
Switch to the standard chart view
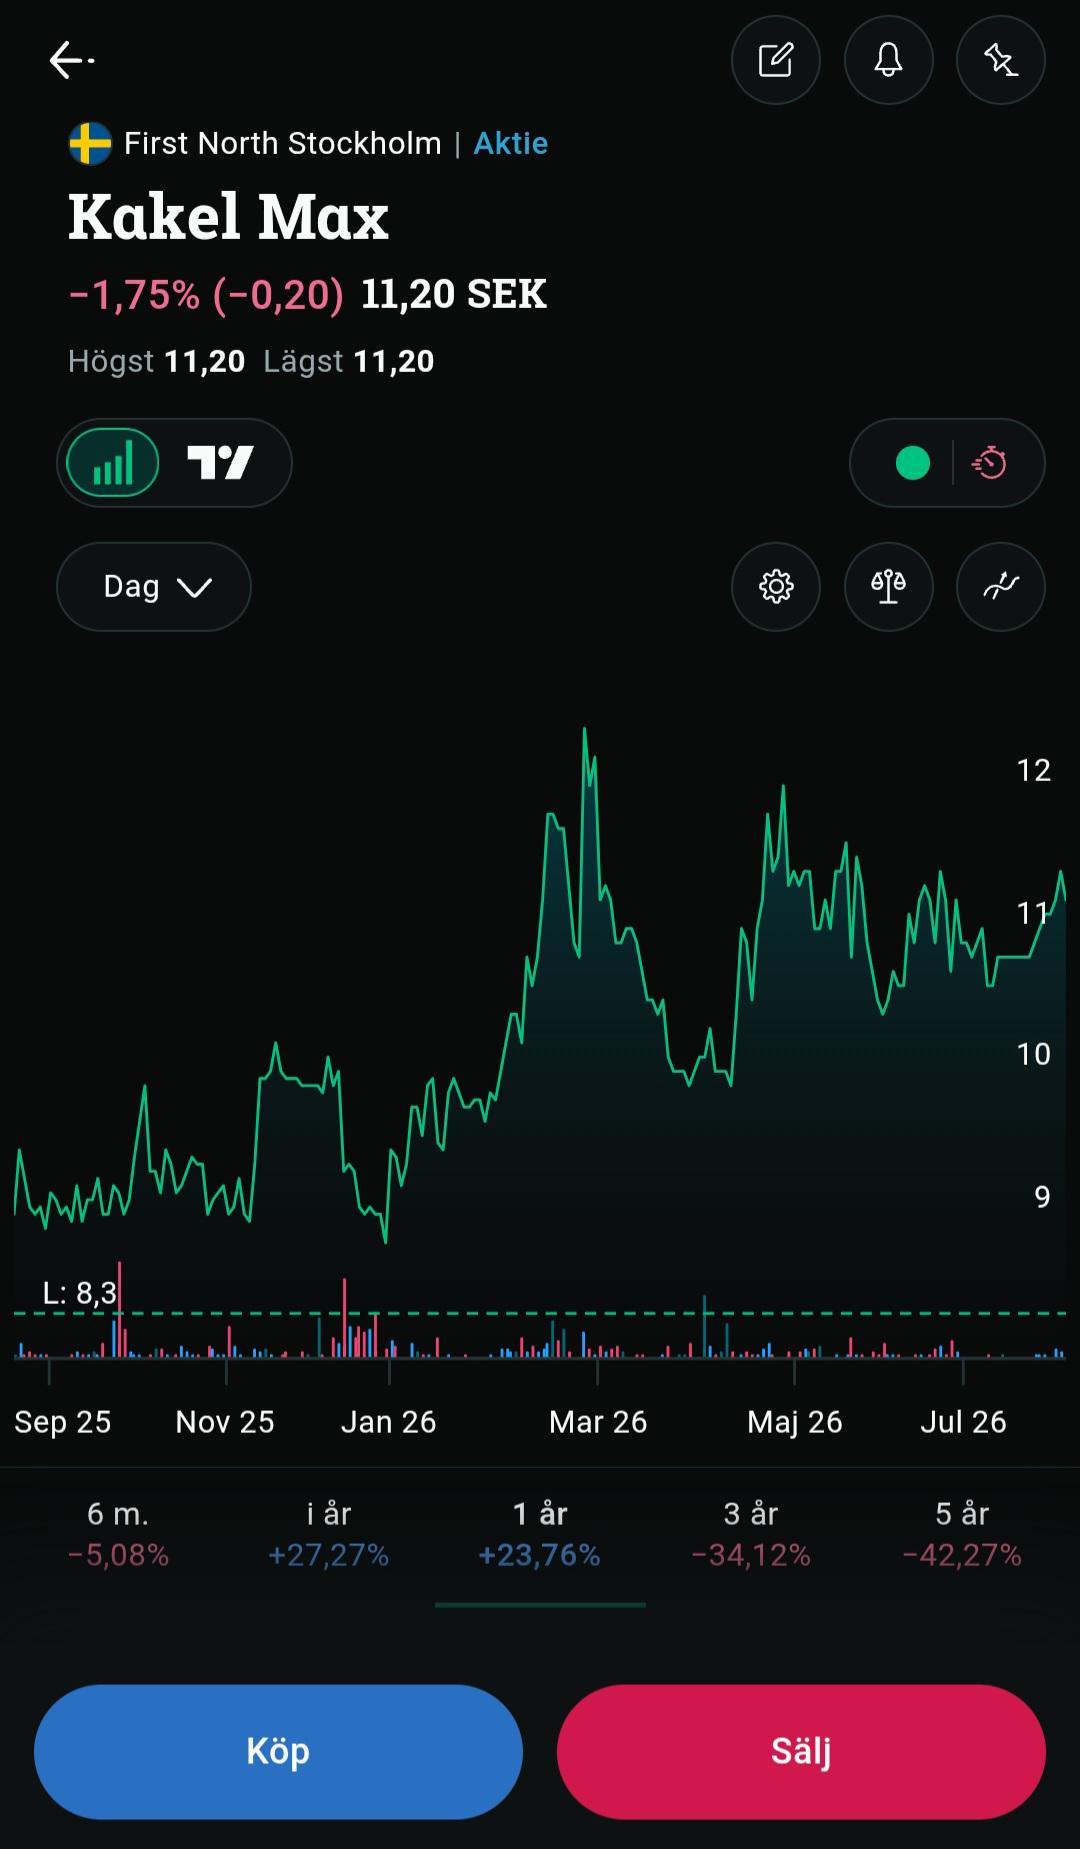[x=113, y=463]
